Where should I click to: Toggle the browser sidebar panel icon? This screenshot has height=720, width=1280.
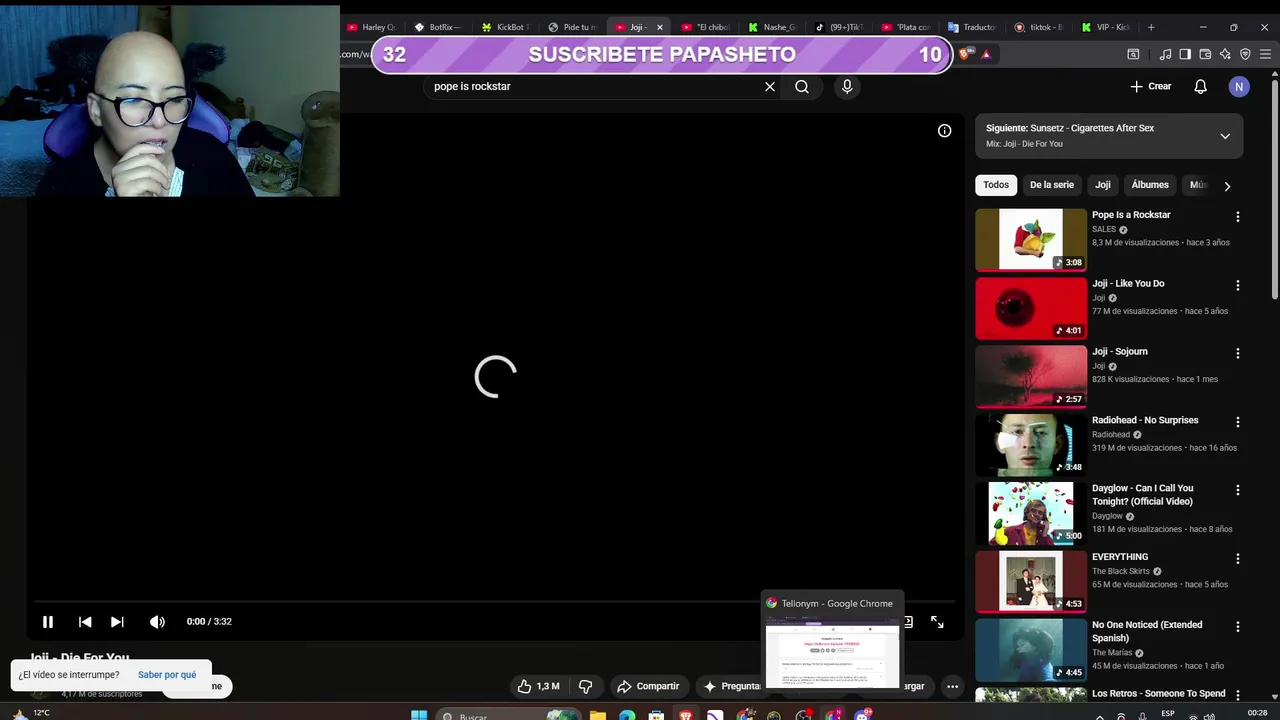[x=1185, y=55]
